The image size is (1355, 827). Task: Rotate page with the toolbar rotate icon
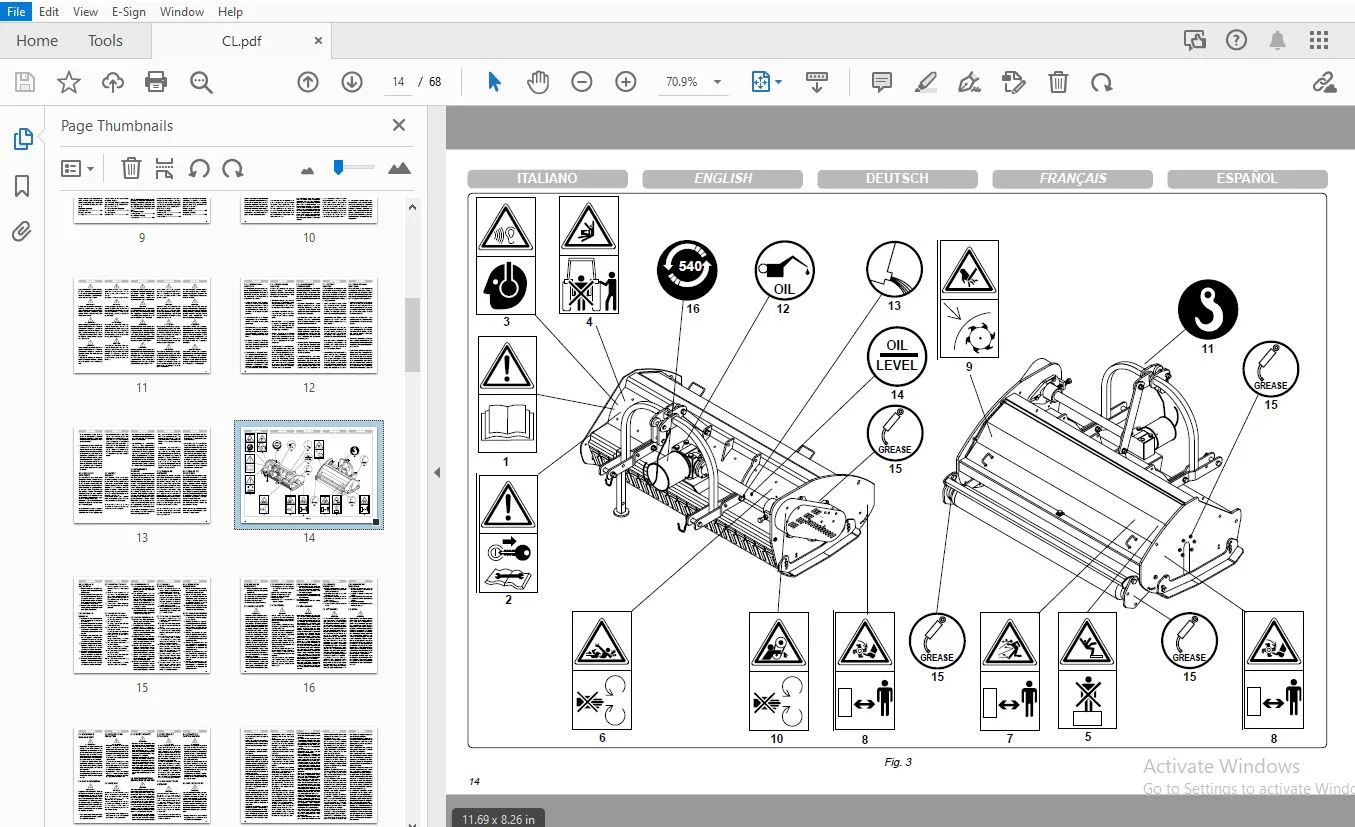tap(1101, 82)
